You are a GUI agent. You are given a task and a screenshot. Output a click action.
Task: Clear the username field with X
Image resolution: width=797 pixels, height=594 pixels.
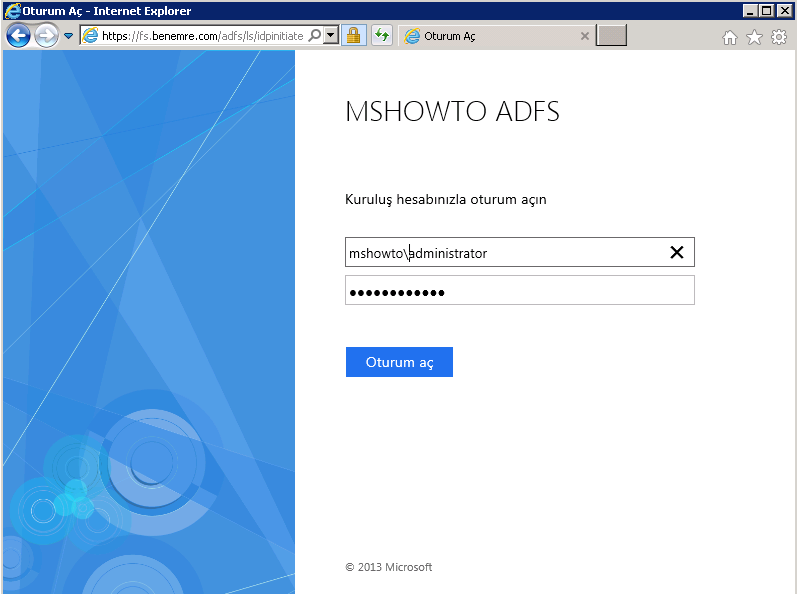pyautogui.click(x=677, y=252)
